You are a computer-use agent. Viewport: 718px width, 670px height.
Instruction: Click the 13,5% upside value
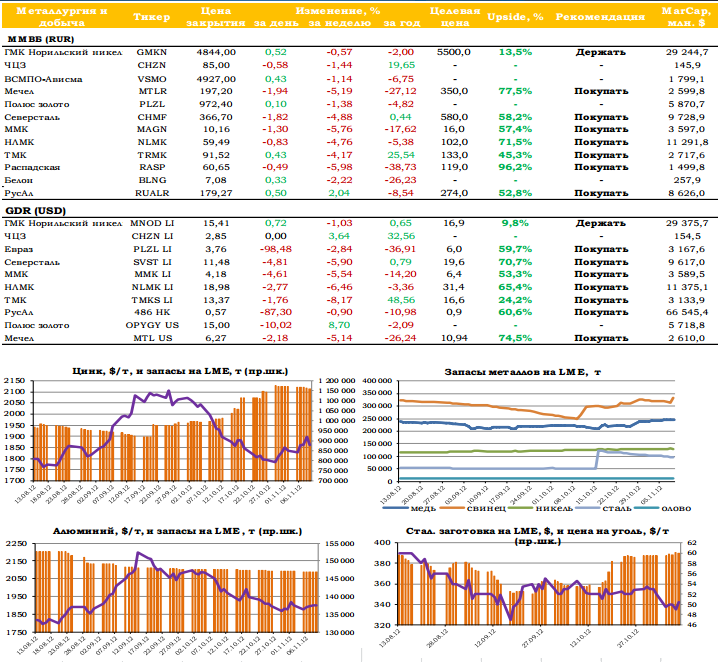tap(515, 52)
